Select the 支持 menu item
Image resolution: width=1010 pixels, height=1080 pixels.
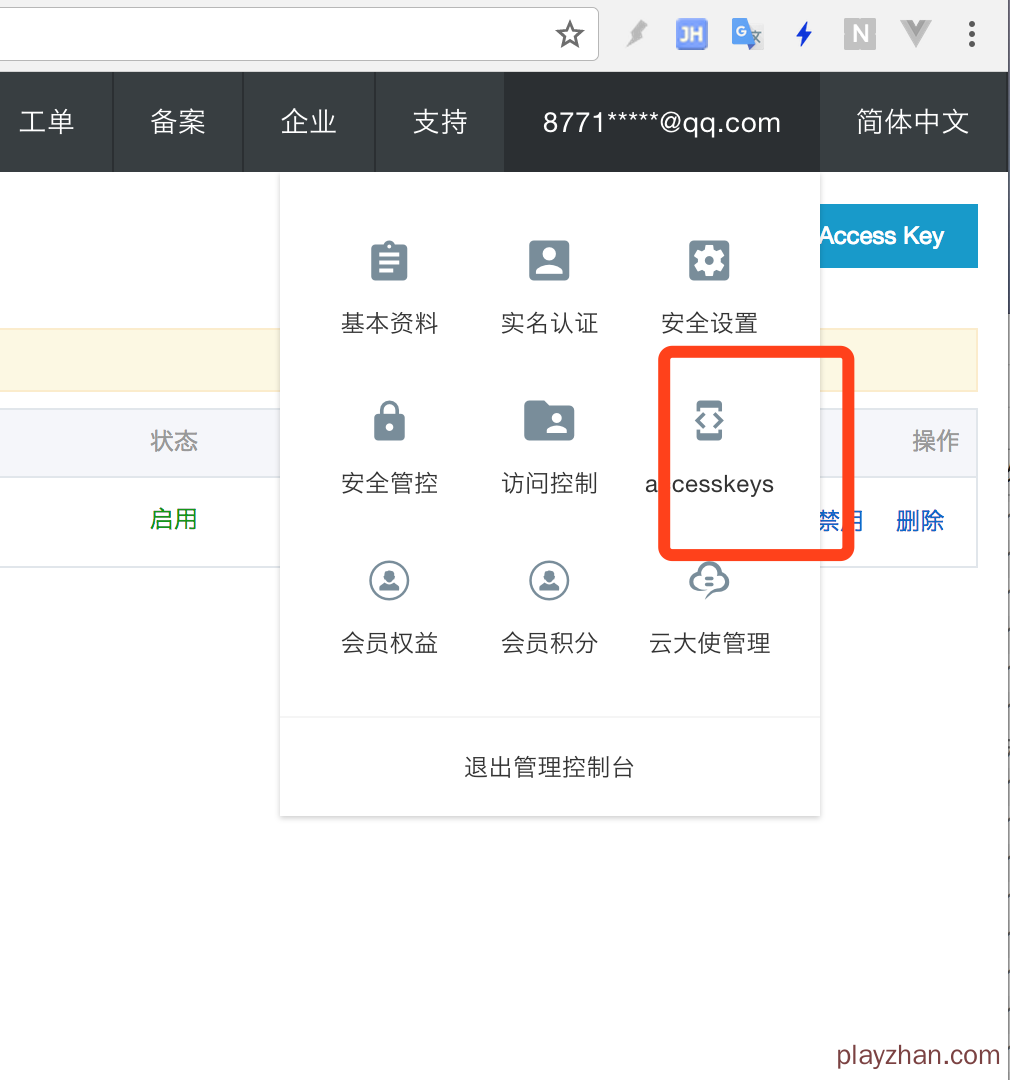pyautogui.click(x=440, y=123)
